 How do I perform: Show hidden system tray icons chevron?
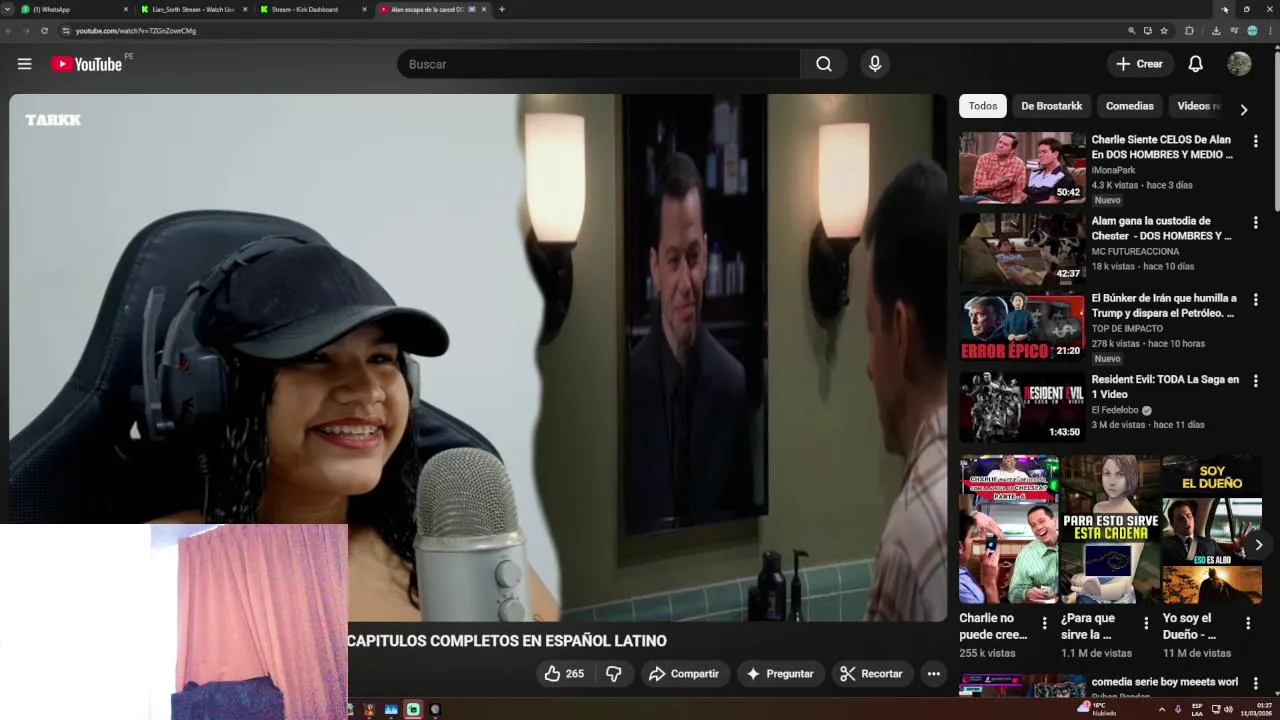click(1161, 710)
